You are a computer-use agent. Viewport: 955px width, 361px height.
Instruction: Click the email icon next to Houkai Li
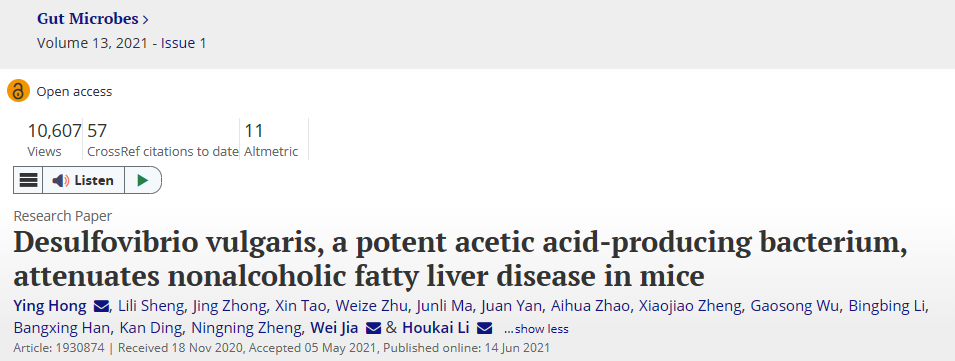point(484,329)
